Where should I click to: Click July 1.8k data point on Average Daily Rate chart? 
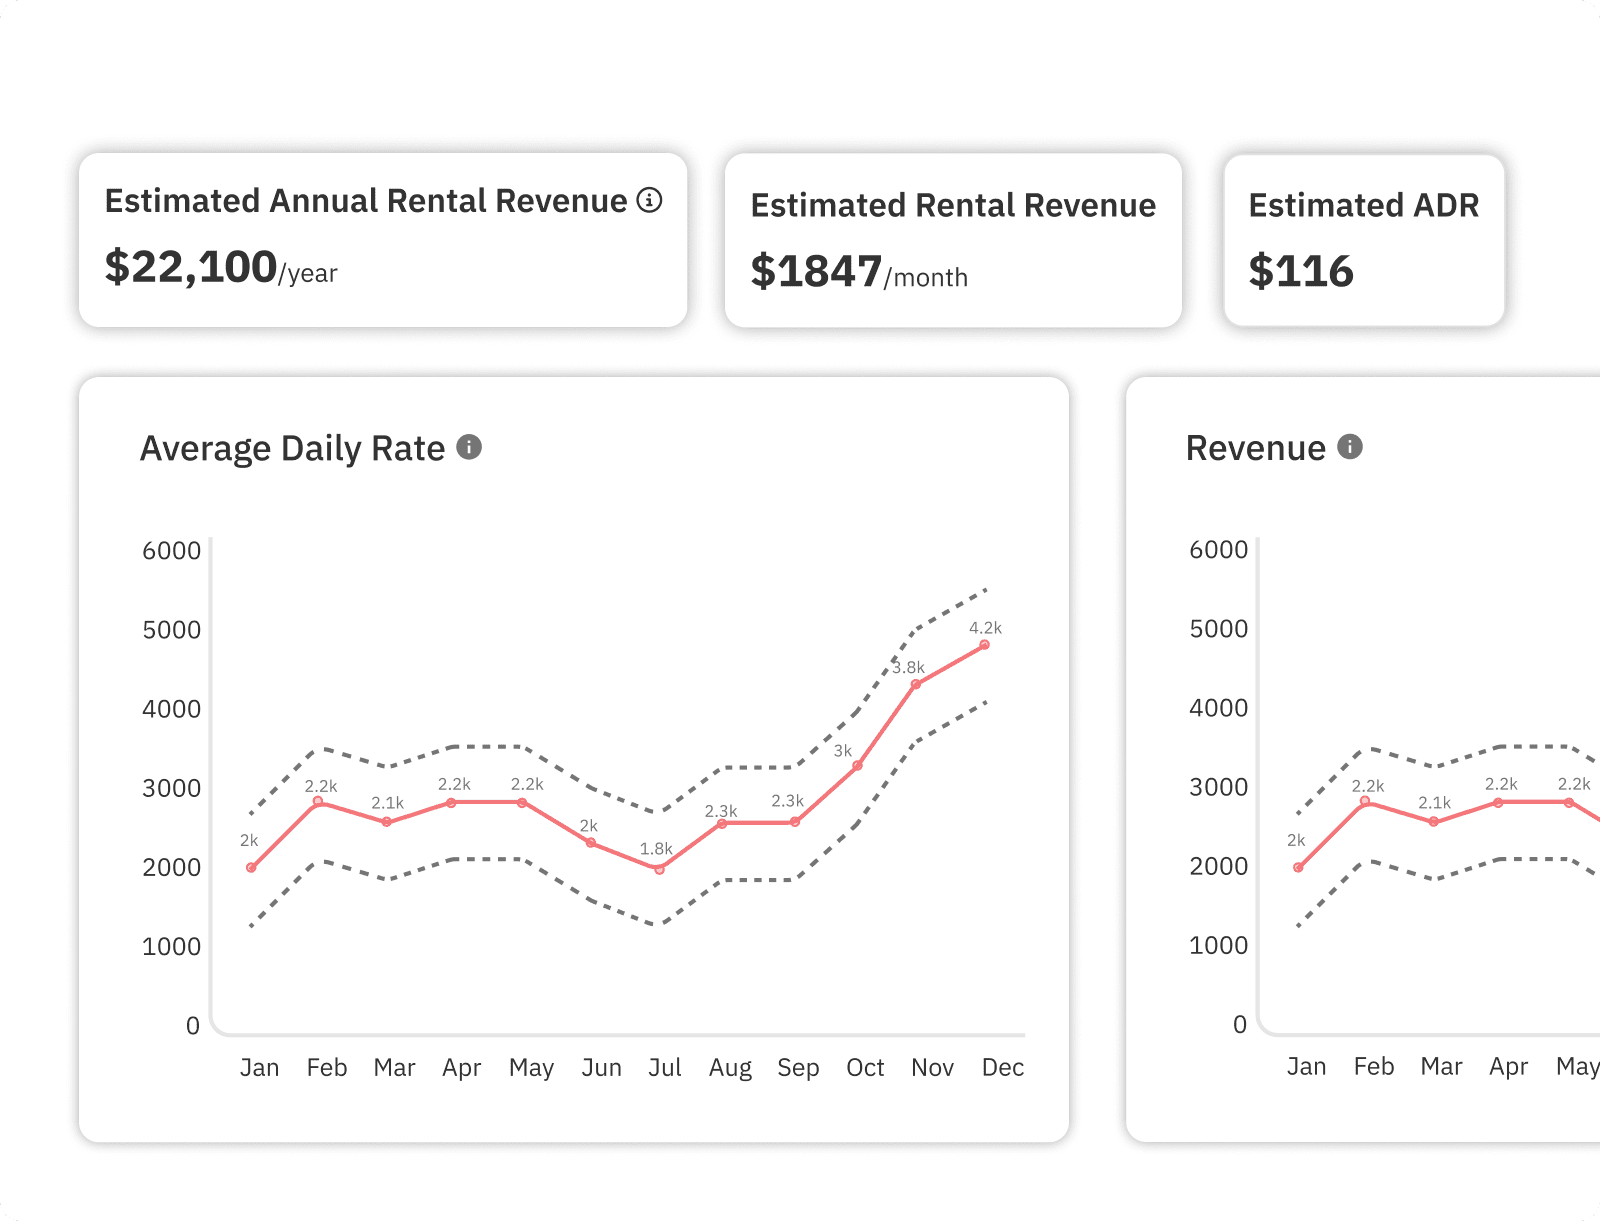coord(659,870)
